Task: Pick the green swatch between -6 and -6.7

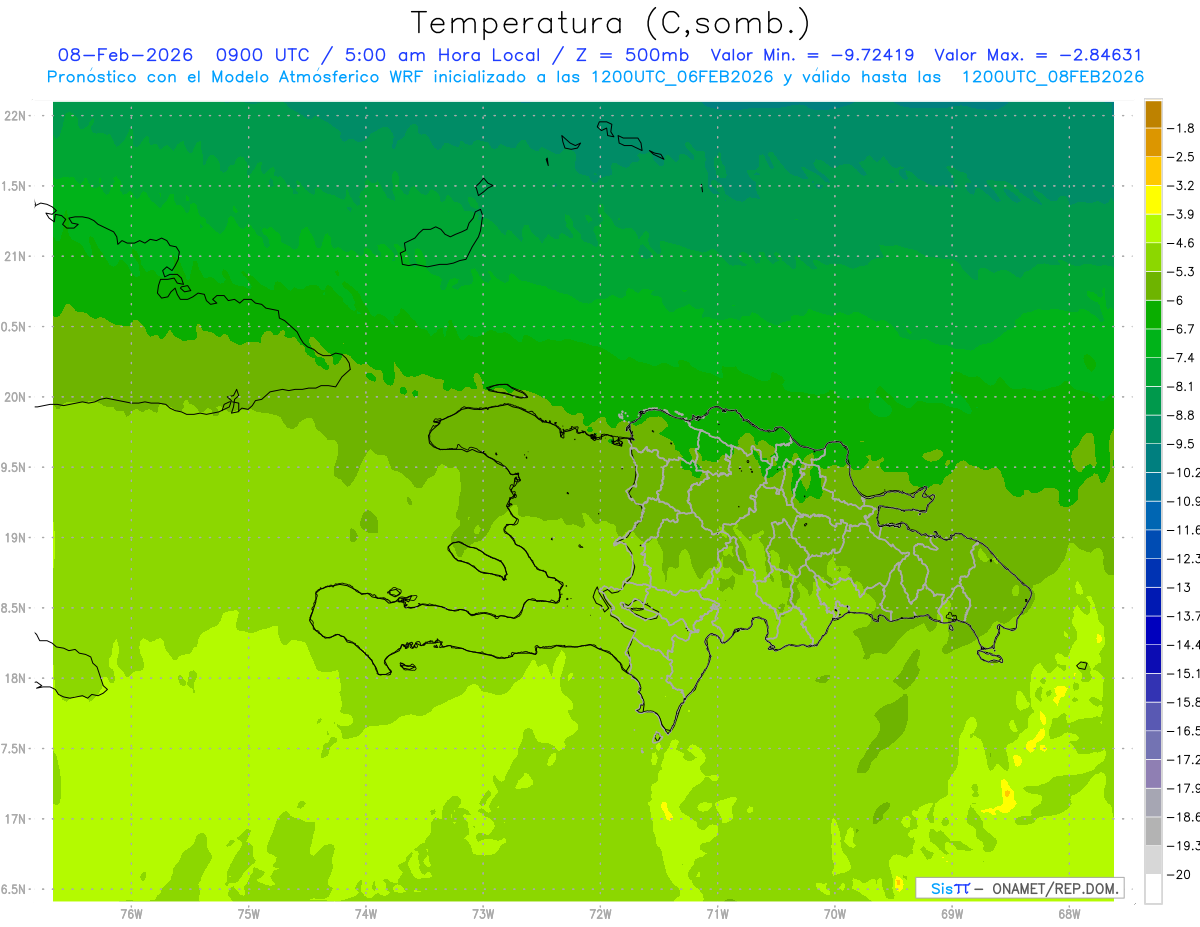Action: click(x=1153, y=315)
